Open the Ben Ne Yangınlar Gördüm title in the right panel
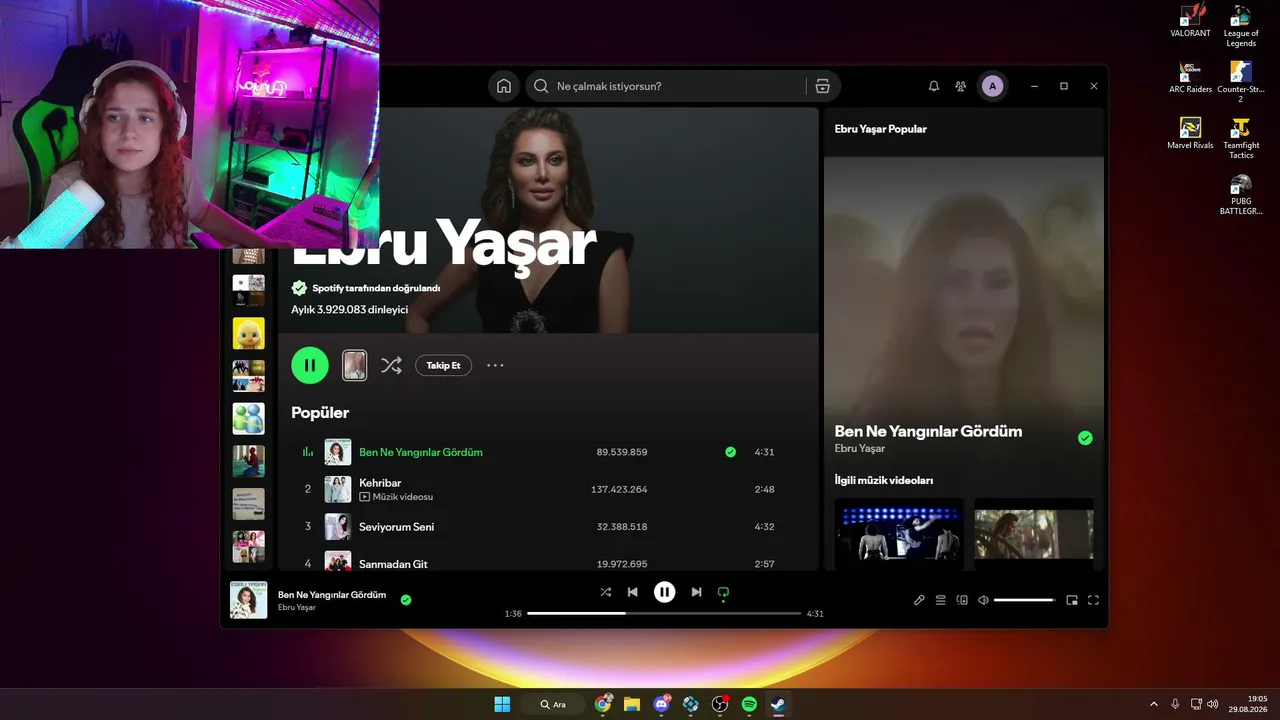The height and width of the screenshot is (720, 1280). click(x=928, y=431)
